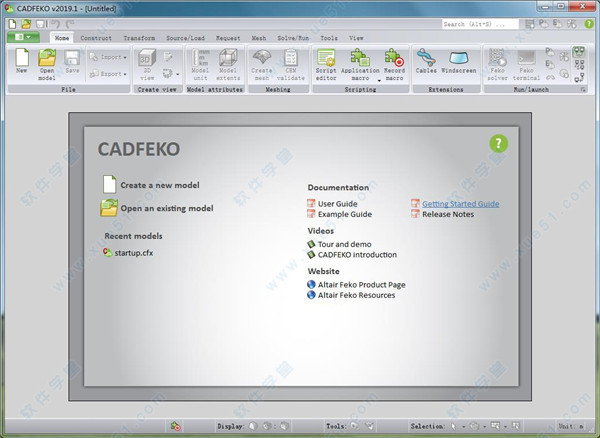This screenshot has height=438, width=600.
Task: Switch to the Home tab
Action: (62, 38)
